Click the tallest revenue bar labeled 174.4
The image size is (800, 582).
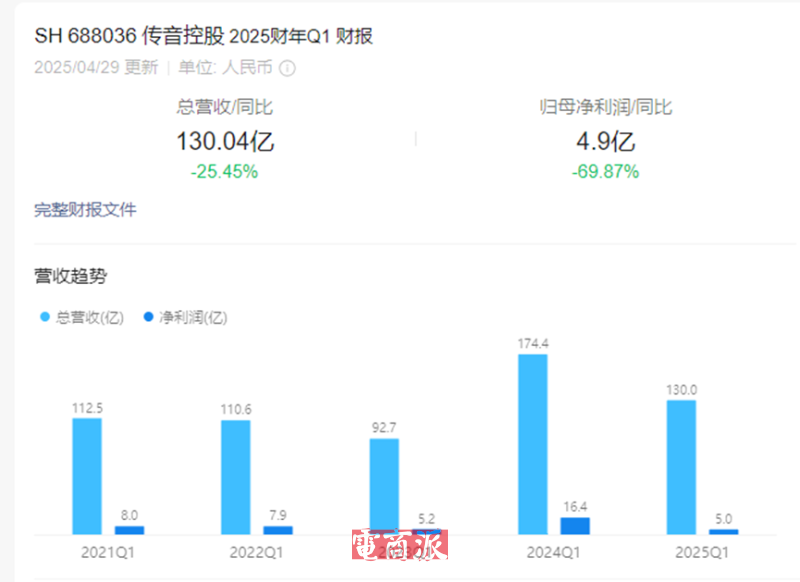tap(533, 444)
